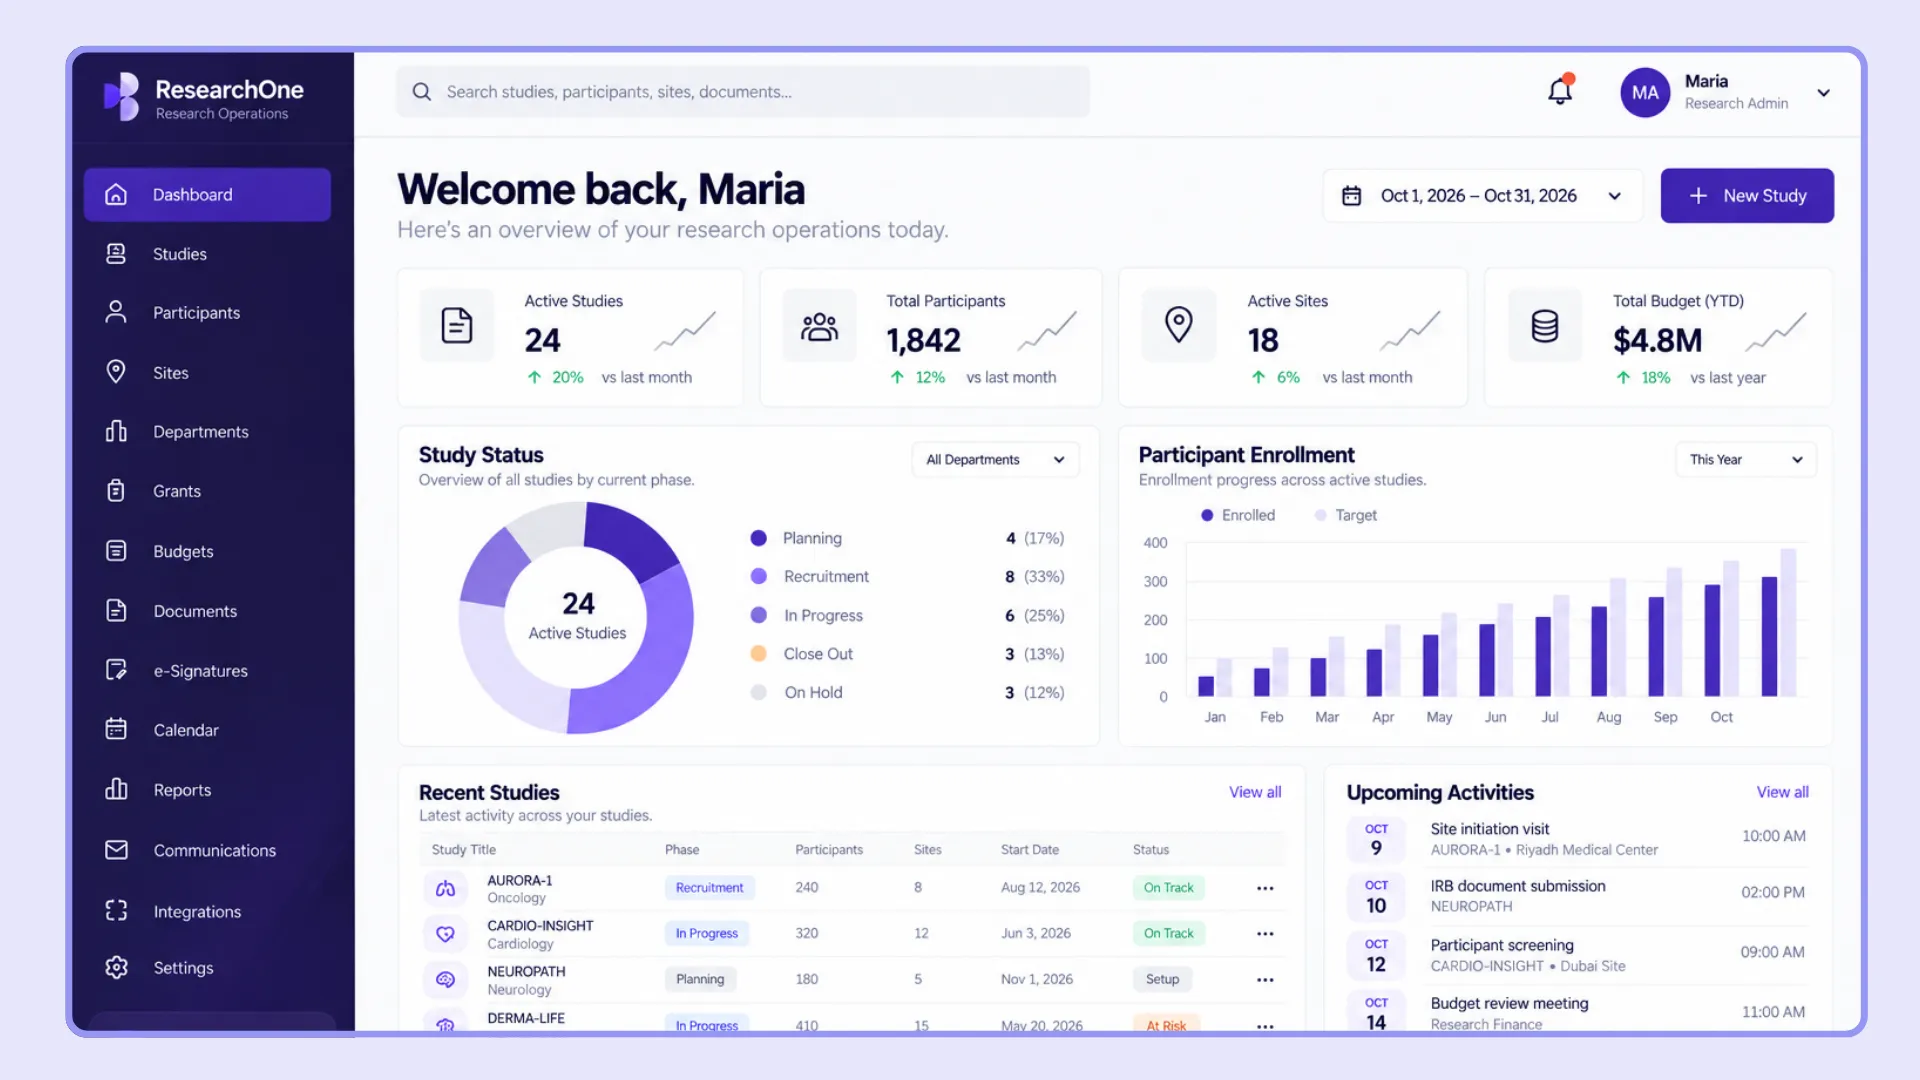Click the Active Studies trend sparkline

coord(685,331)
